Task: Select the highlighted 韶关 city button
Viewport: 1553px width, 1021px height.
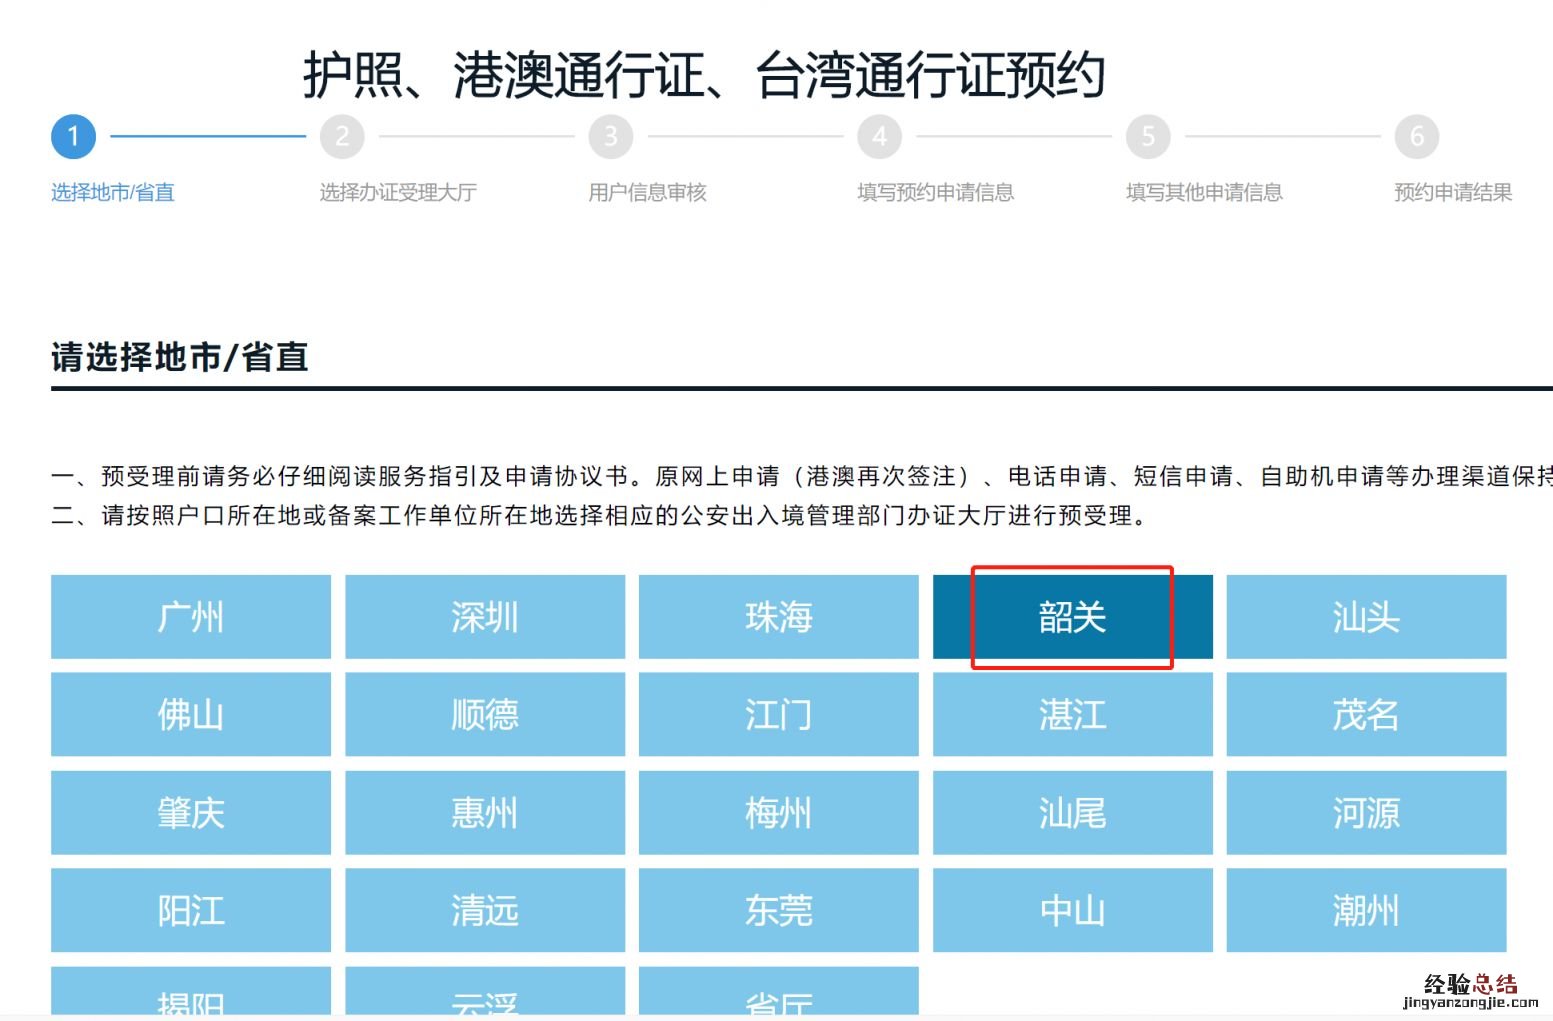Action: click(1072, 617)
